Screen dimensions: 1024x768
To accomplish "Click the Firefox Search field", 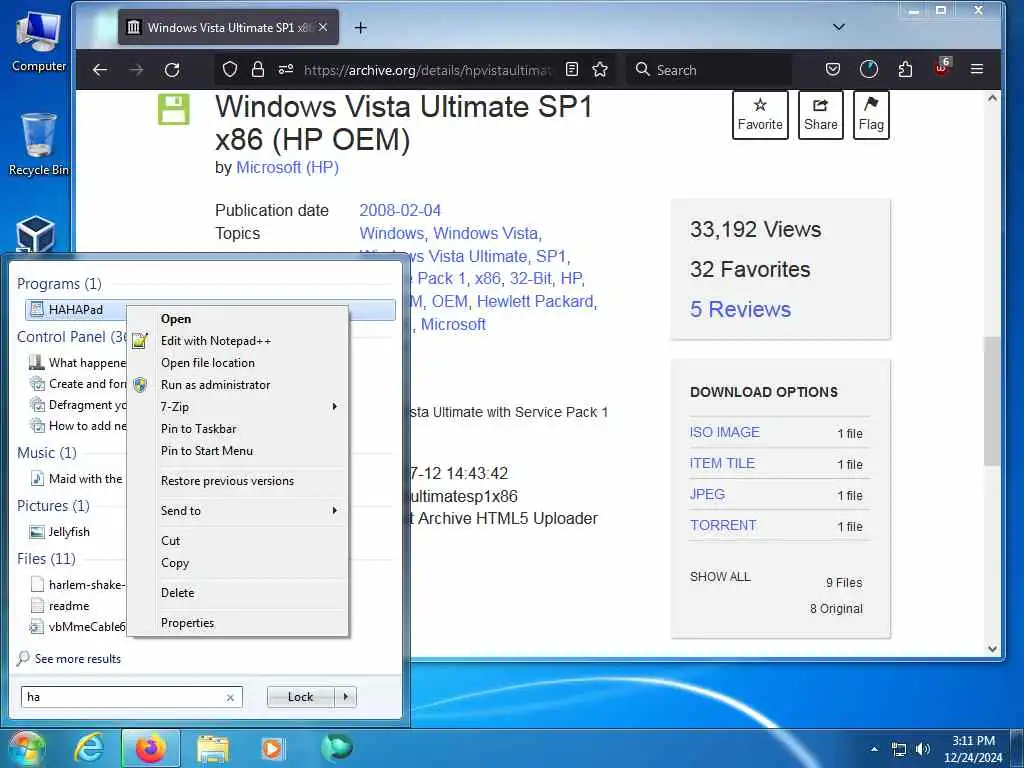I will [x=709, y=70].
